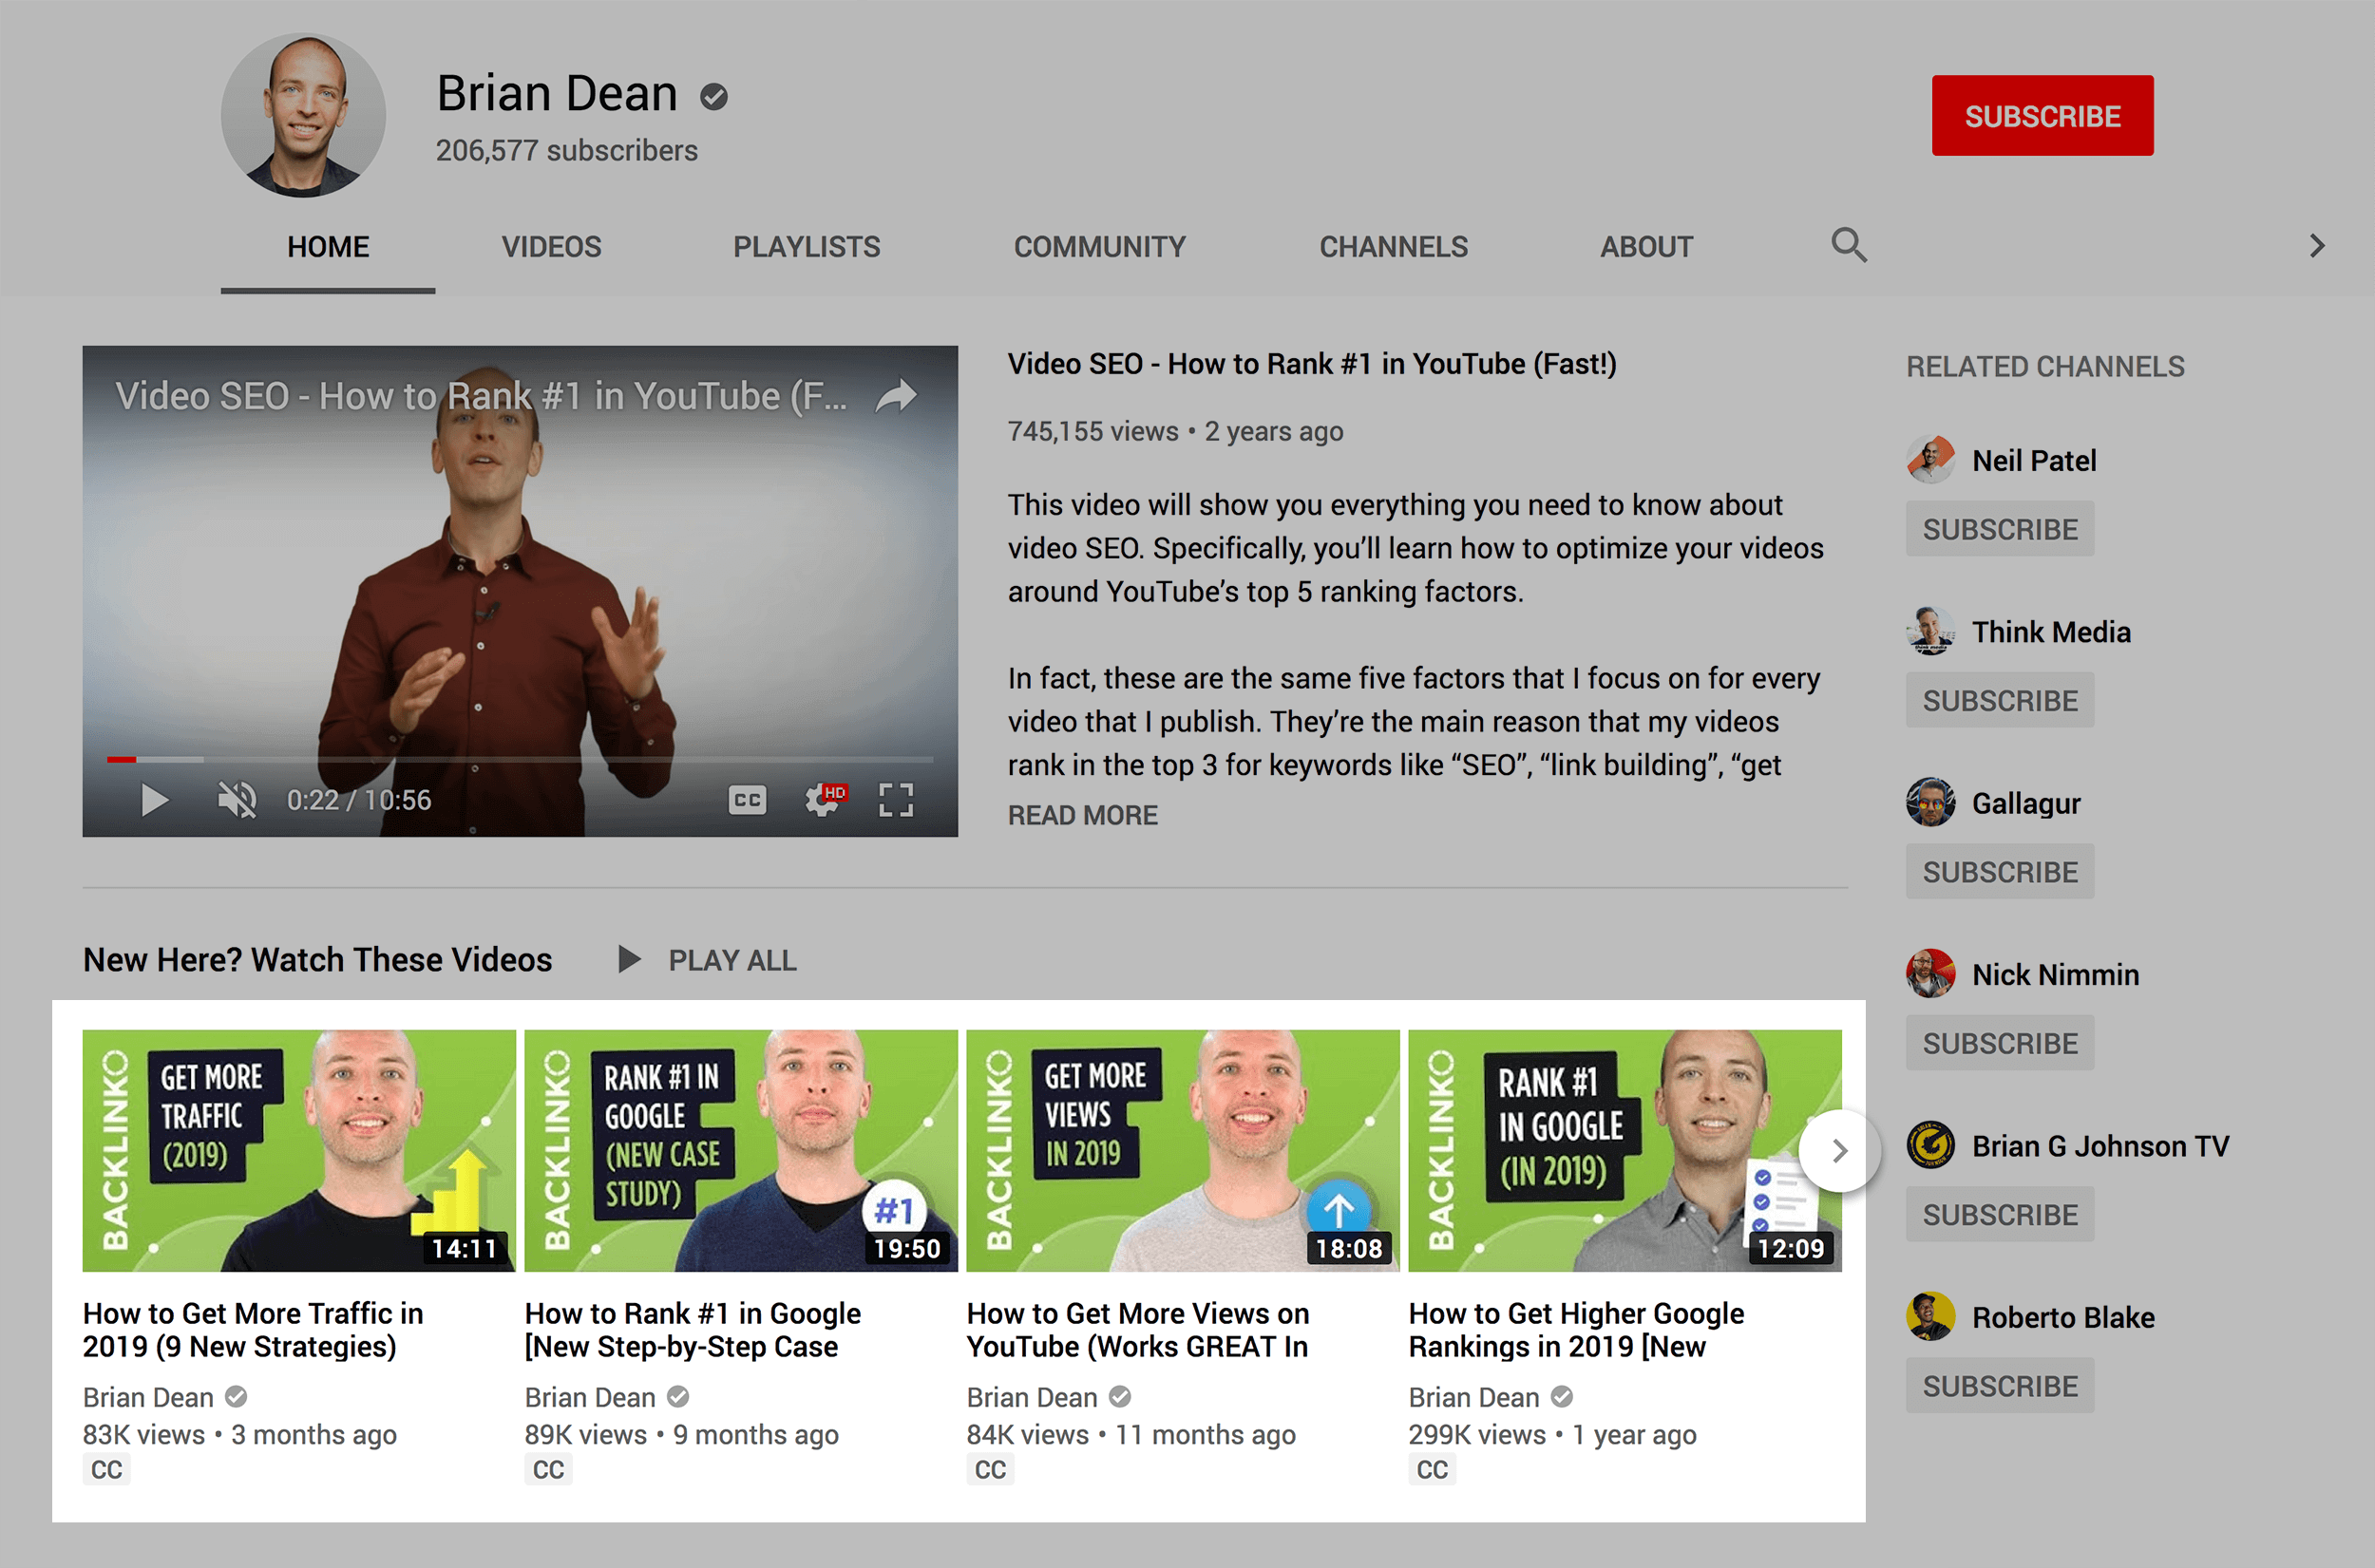Click the Think Media channel name
This screenshot has height=1568, width=2375.
coord(2051,632)
